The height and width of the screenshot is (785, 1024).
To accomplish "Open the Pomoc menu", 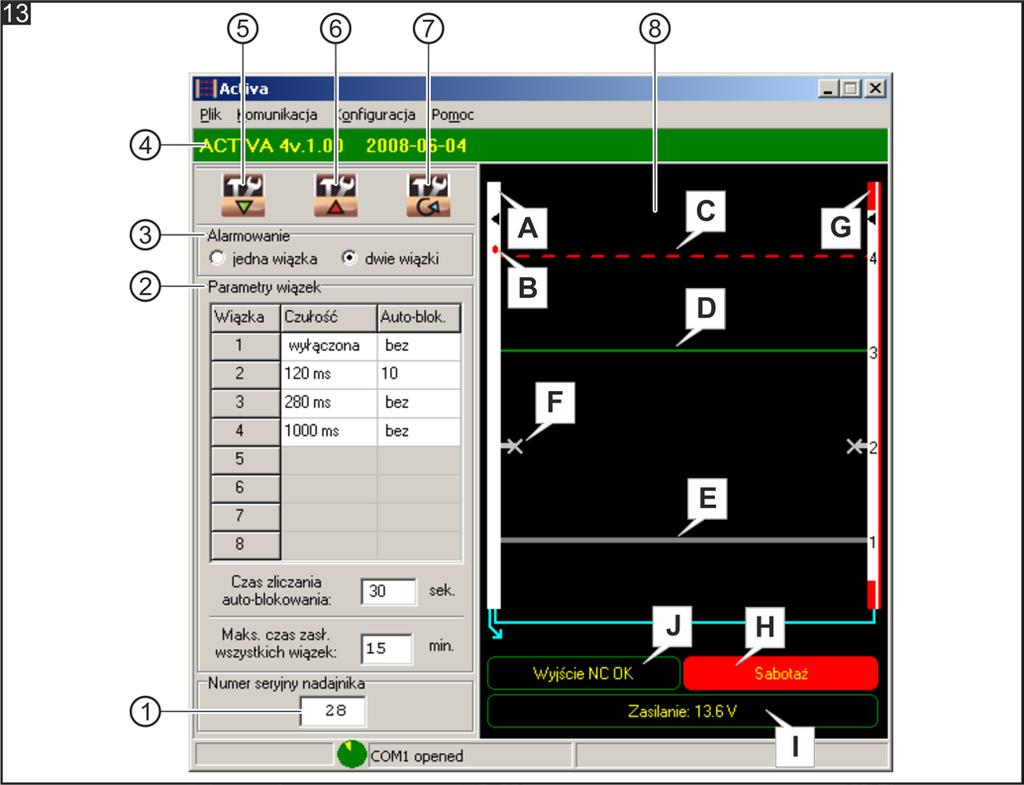I will [453, 115].
